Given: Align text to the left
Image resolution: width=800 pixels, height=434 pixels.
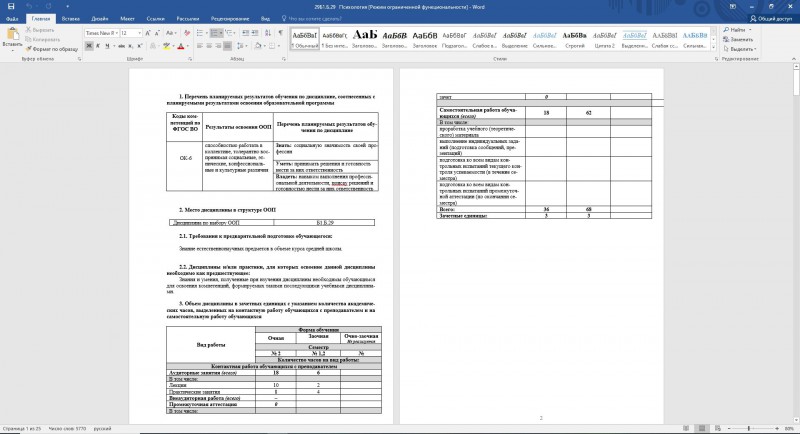Looking at the screenshot, I should click(200, 46).
